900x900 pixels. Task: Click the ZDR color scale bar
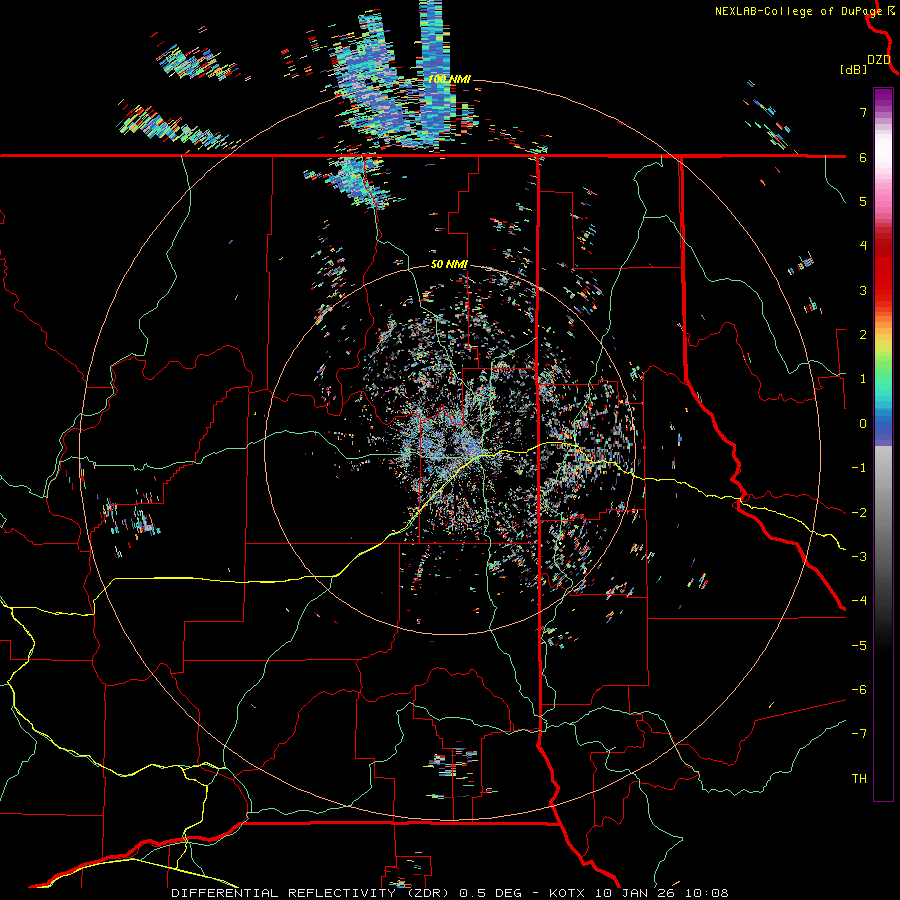click(883, 444)
